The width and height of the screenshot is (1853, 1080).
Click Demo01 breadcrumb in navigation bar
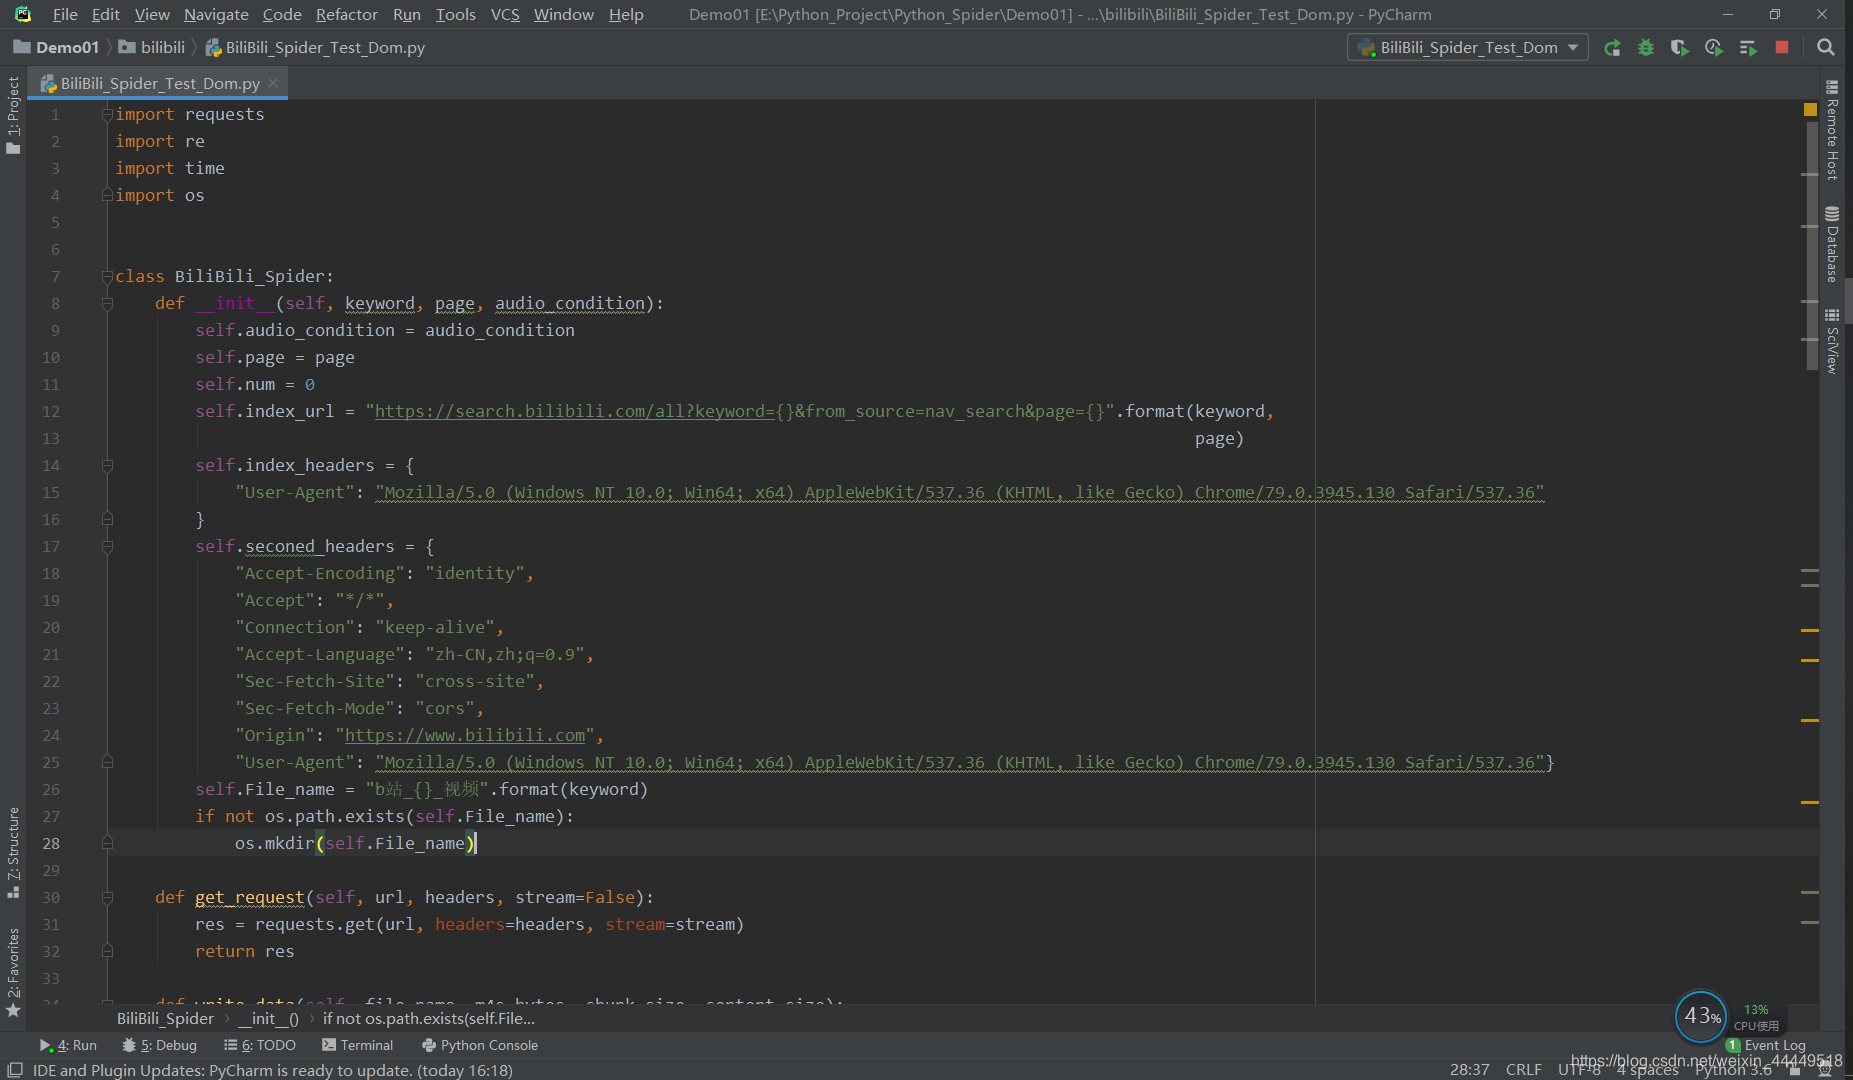click(56, 48)
